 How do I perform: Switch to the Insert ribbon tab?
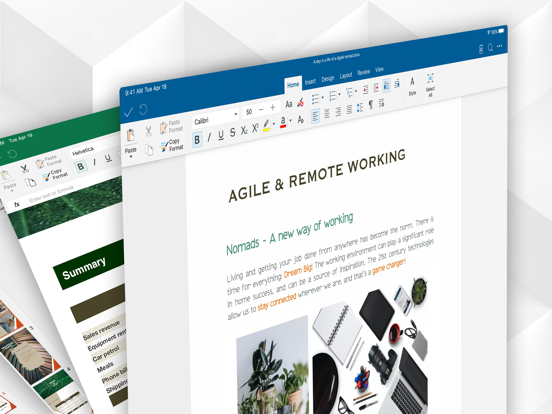(x=310, y=82)
